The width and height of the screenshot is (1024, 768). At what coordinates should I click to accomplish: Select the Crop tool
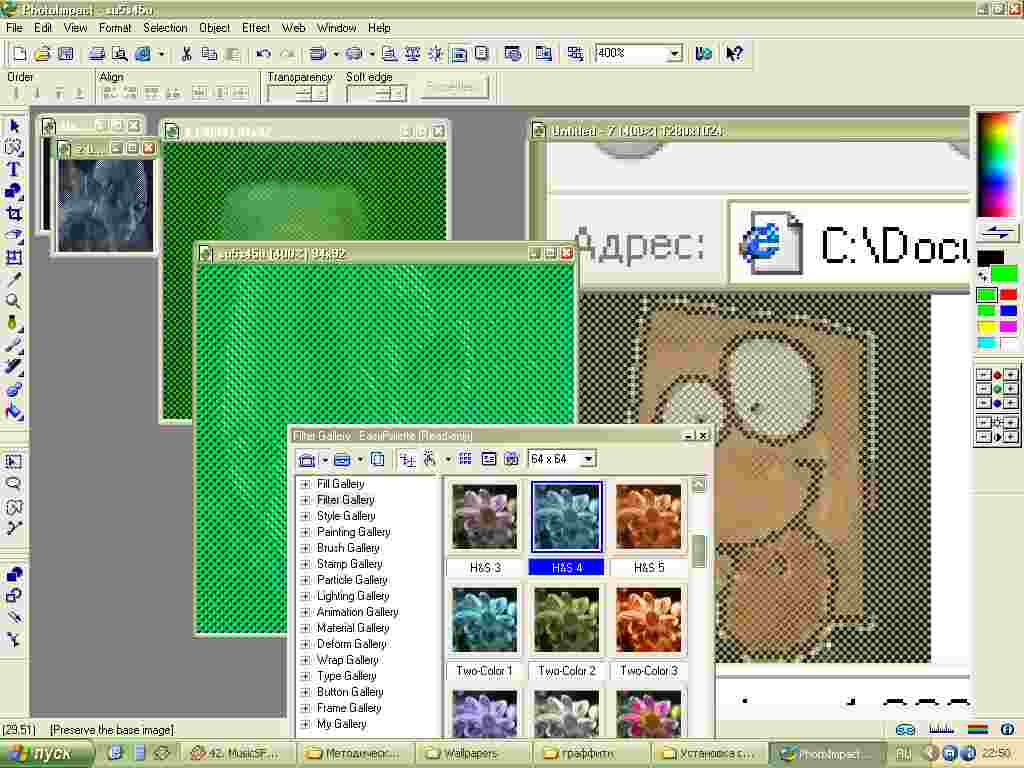click(14, 214)
